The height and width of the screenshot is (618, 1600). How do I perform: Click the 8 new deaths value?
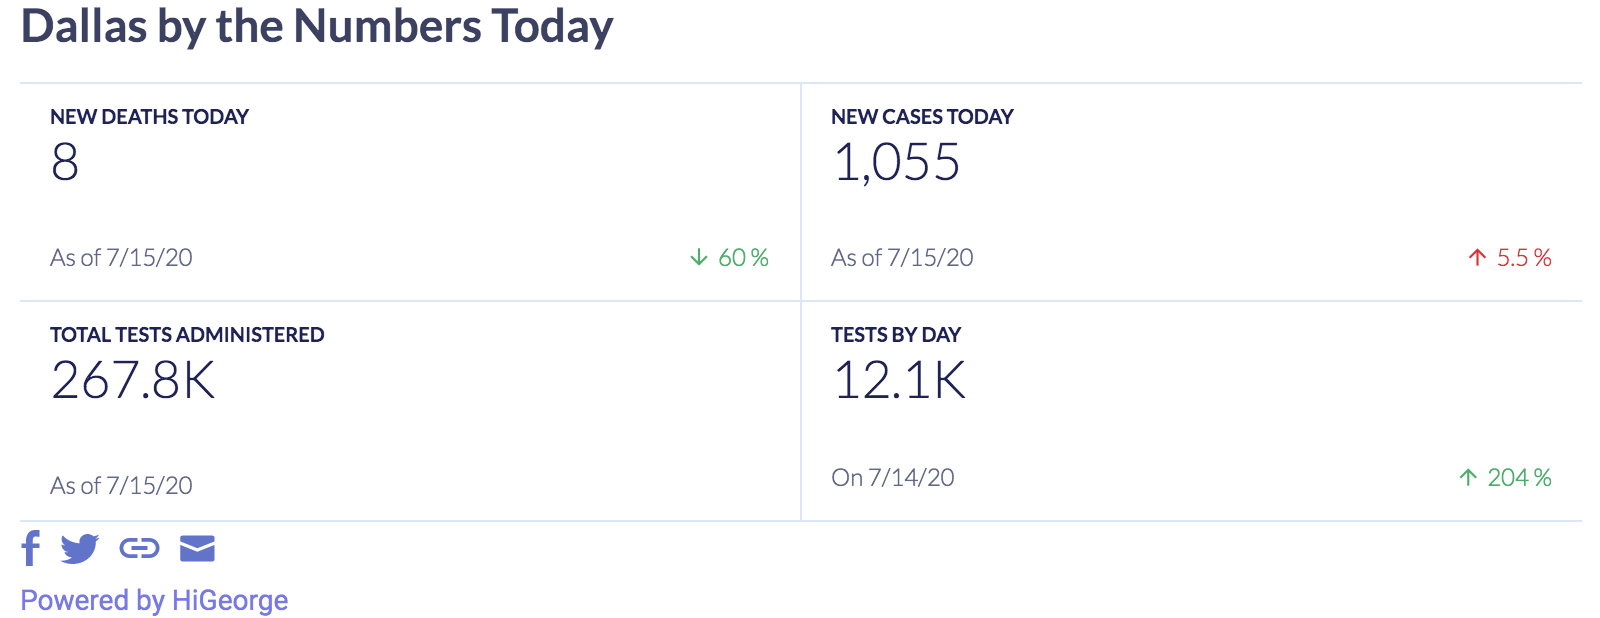pos(65,162)
